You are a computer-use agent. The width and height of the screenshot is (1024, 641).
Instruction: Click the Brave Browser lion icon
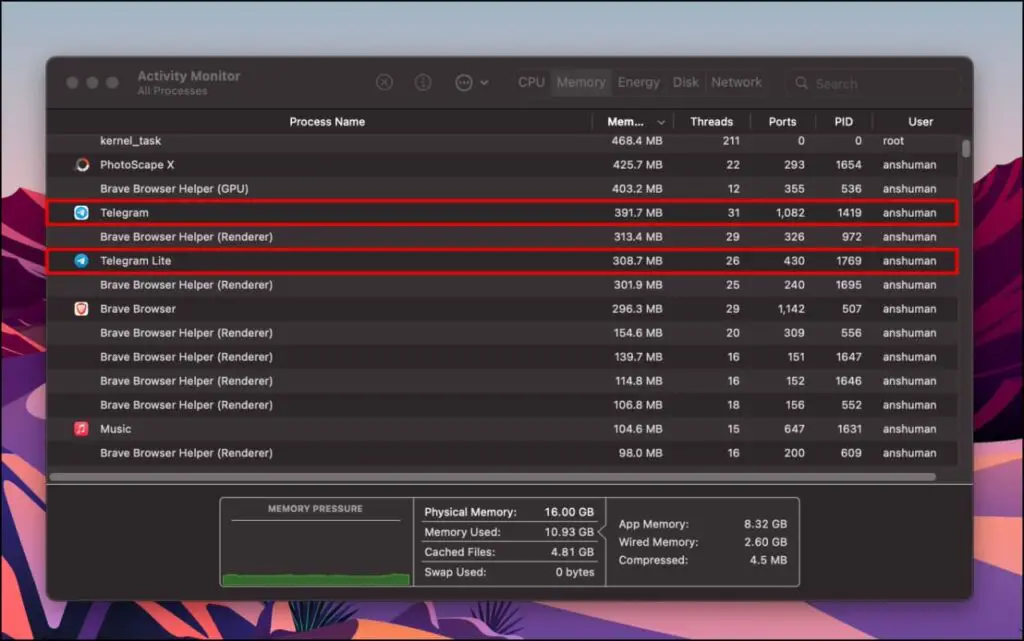pyautogui.click(x=82, y=309)
